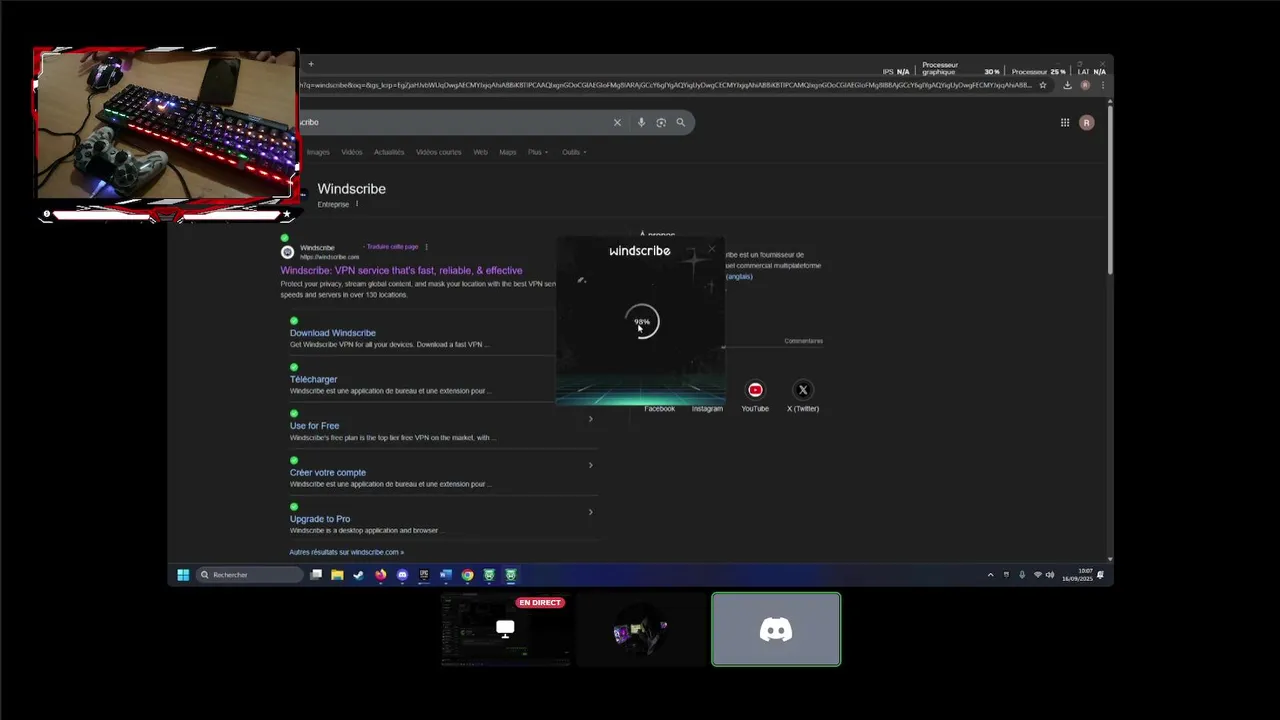
Task: Open File Explorer on the taskbar
Action: [337, 575]
